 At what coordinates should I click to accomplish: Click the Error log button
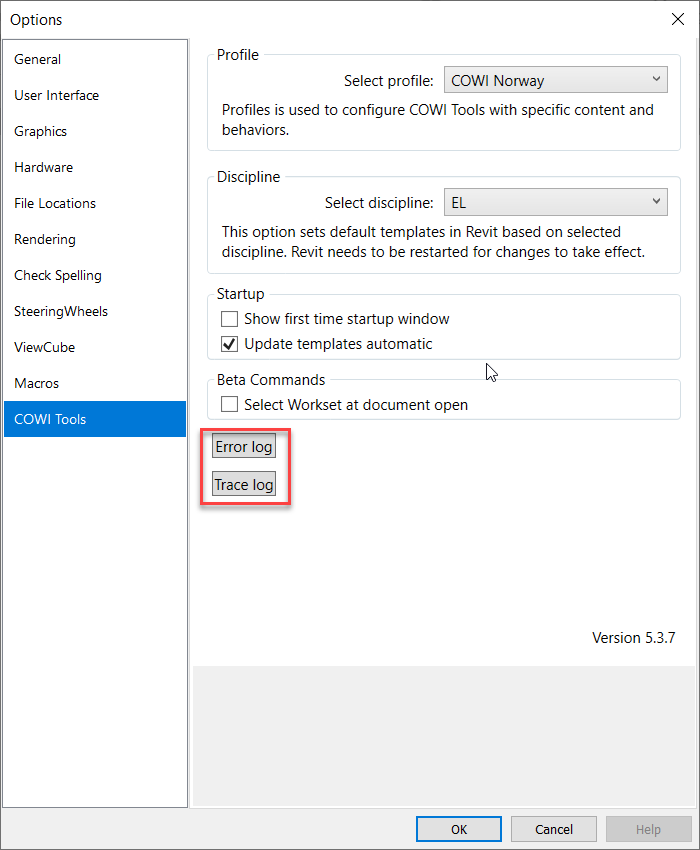244,447
